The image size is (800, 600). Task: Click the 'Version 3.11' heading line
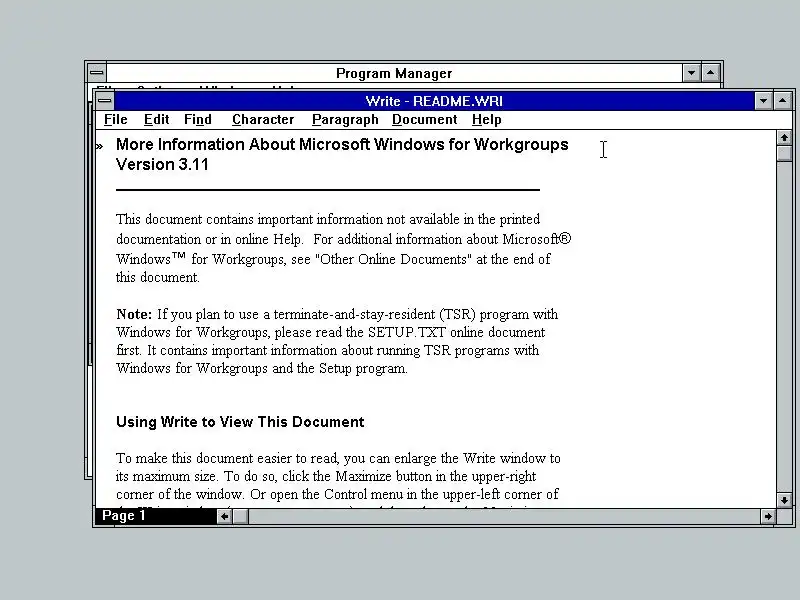tap(162, 164)
